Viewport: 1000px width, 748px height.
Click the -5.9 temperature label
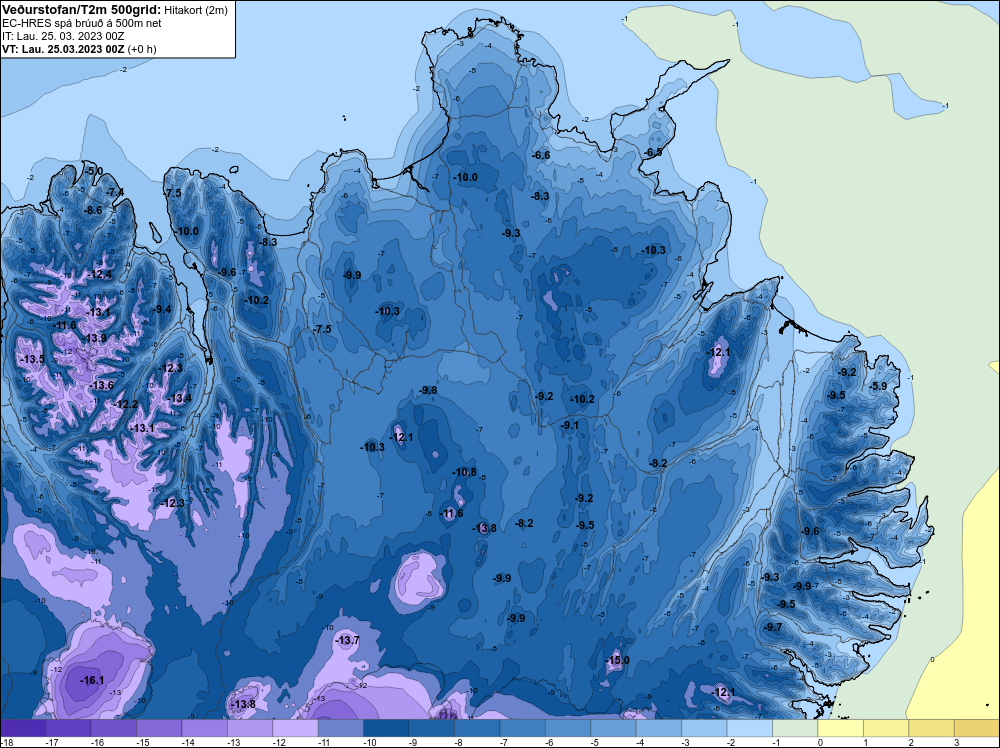pyautogui.click(x=878, y=386)
